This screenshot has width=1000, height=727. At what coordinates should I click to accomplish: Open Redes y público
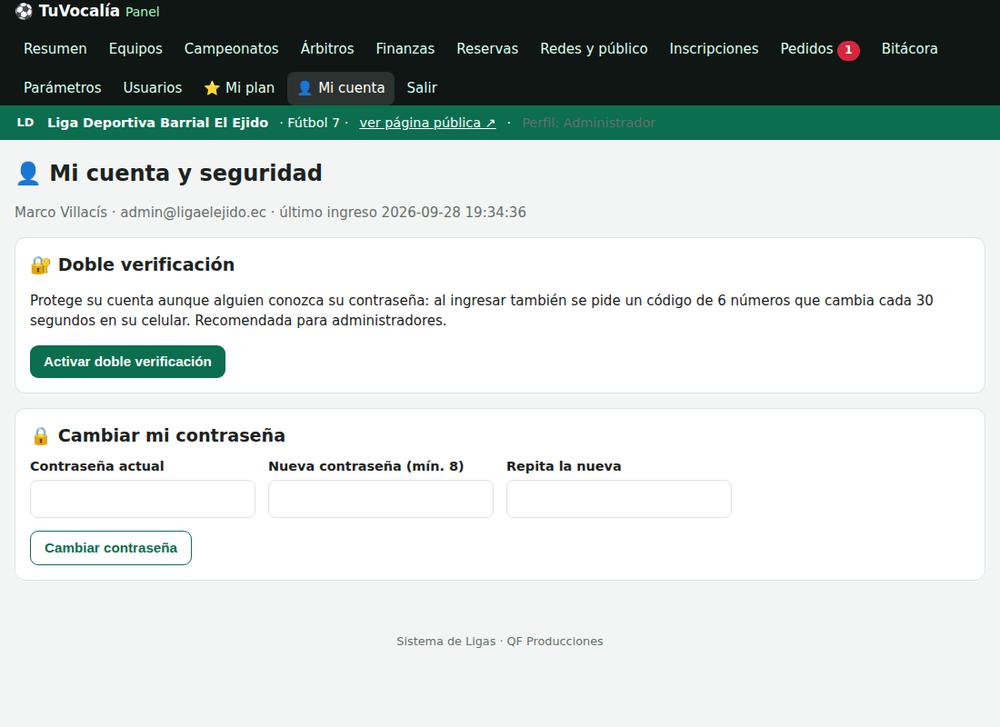594,48
